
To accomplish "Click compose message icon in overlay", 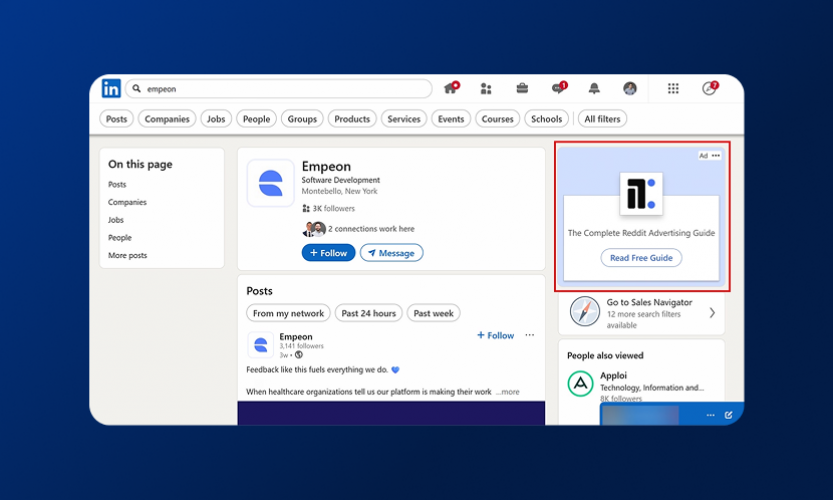I will pos(728,415).
